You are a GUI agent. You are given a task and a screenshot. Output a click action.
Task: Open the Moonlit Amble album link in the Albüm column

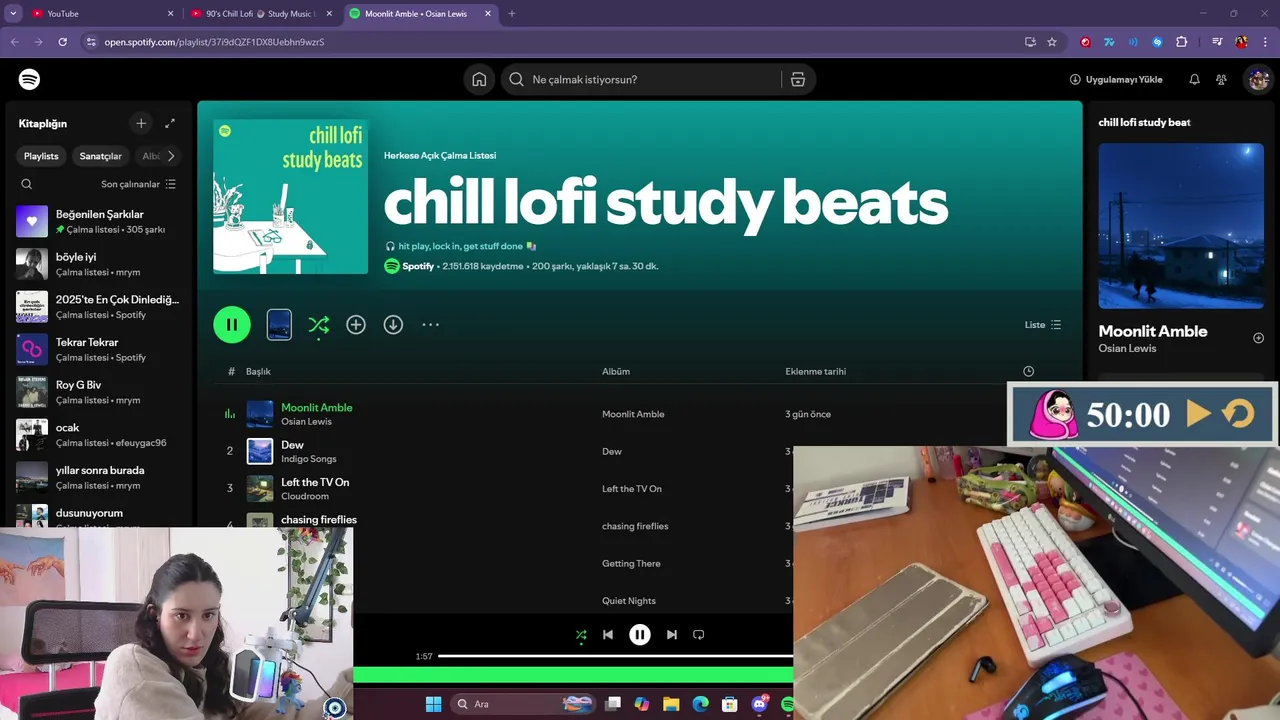pyautogui.click(x=633, y=414)
